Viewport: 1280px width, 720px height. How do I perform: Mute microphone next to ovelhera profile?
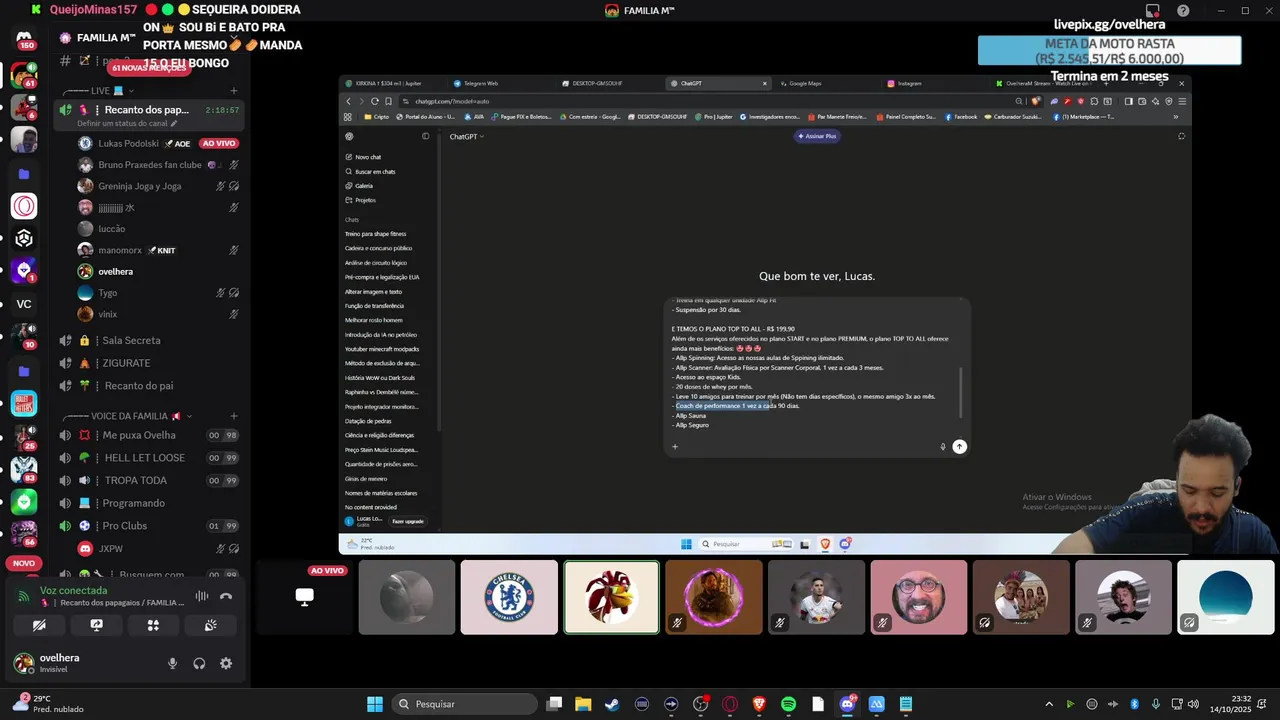172,663
